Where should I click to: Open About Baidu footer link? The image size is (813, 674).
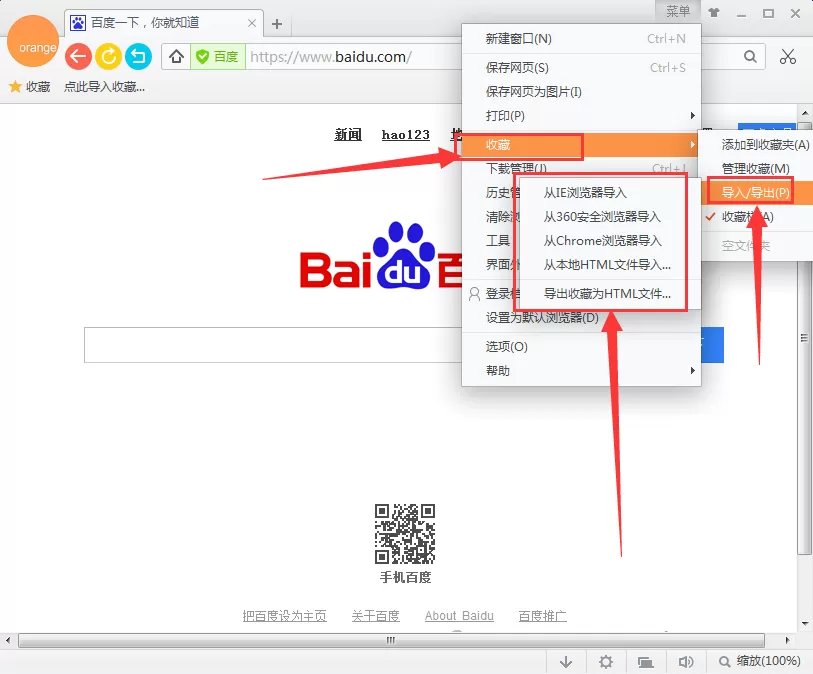[x=459, y=616]
